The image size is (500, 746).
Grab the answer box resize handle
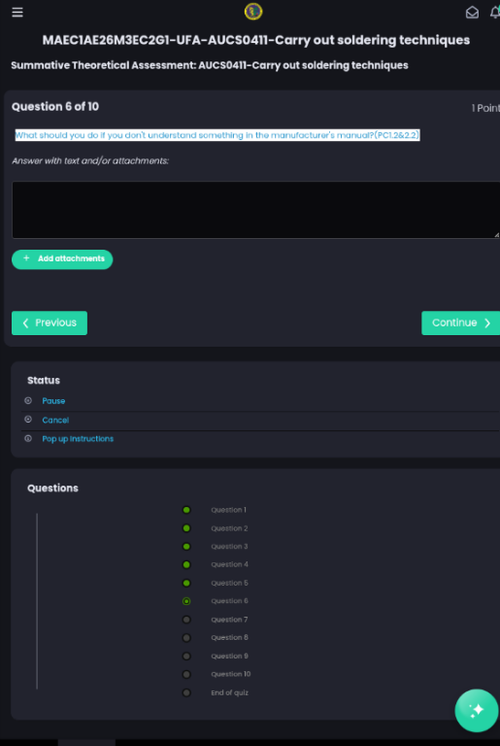tap(496, 235)
